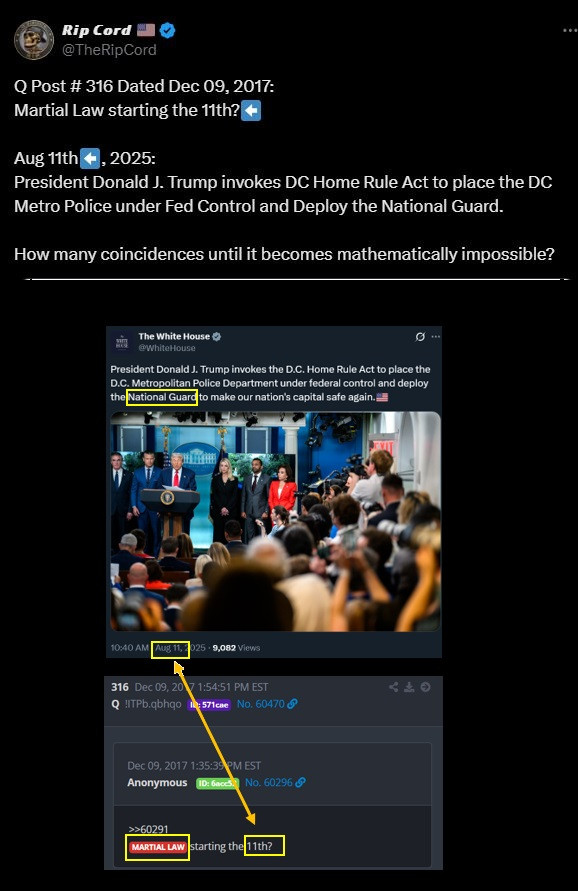Click the download icon on Q post 316
Image resolution: width=578 pixels, height=891 pixels.
(x=409, y=687)
